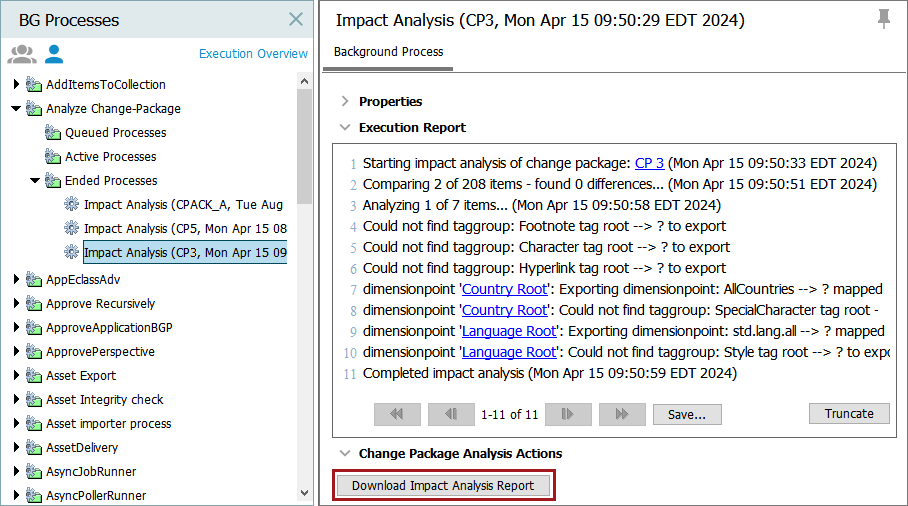
Task: Click the Queued Processes folder icon
Action: pyautogui.click(x=53, y=133)
